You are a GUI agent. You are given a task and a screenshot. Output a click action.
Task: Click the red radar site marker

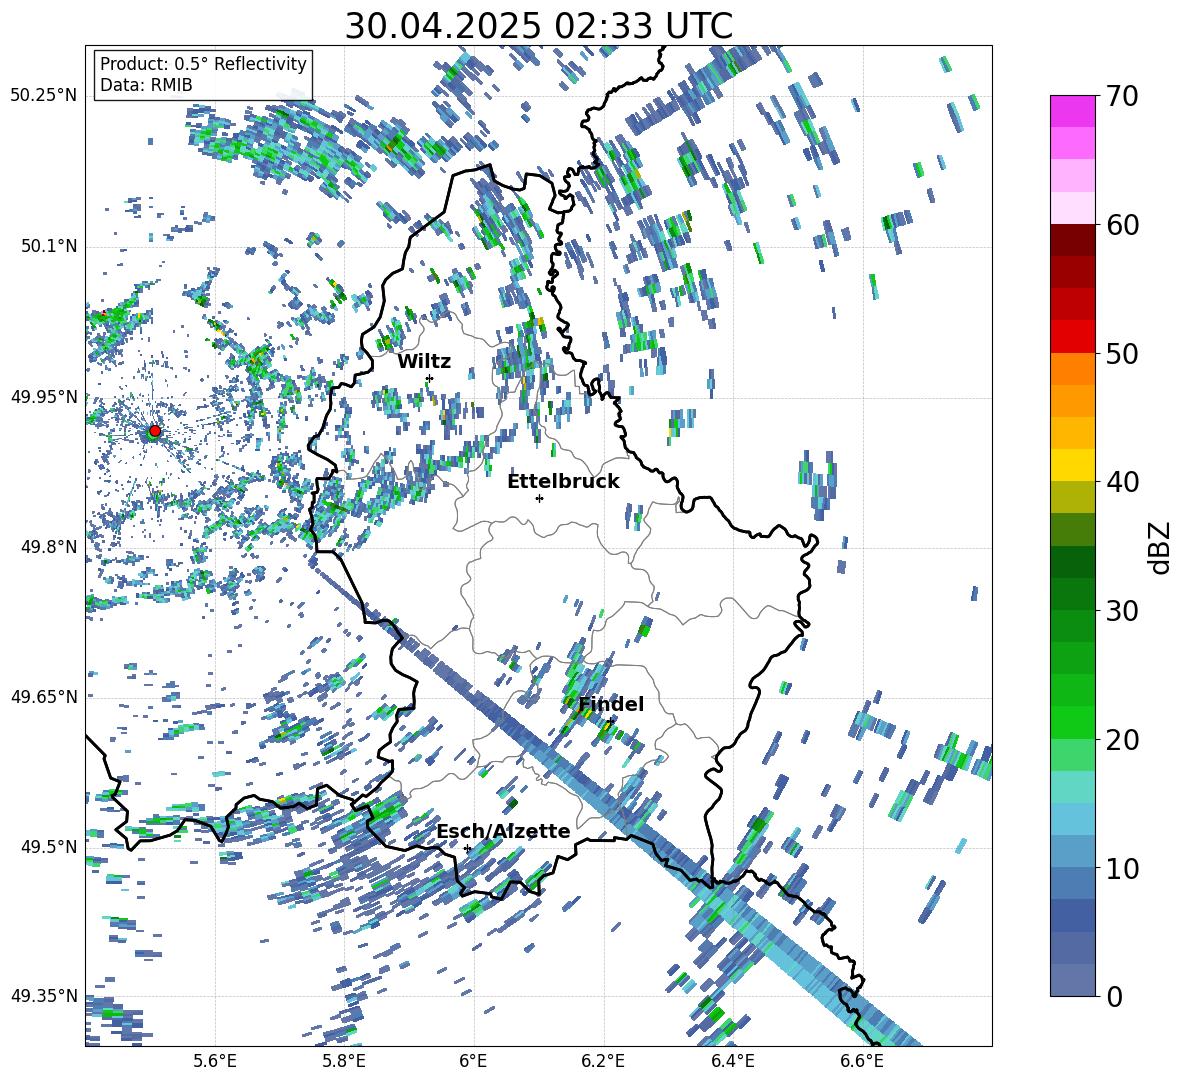[x=155, y=431]
